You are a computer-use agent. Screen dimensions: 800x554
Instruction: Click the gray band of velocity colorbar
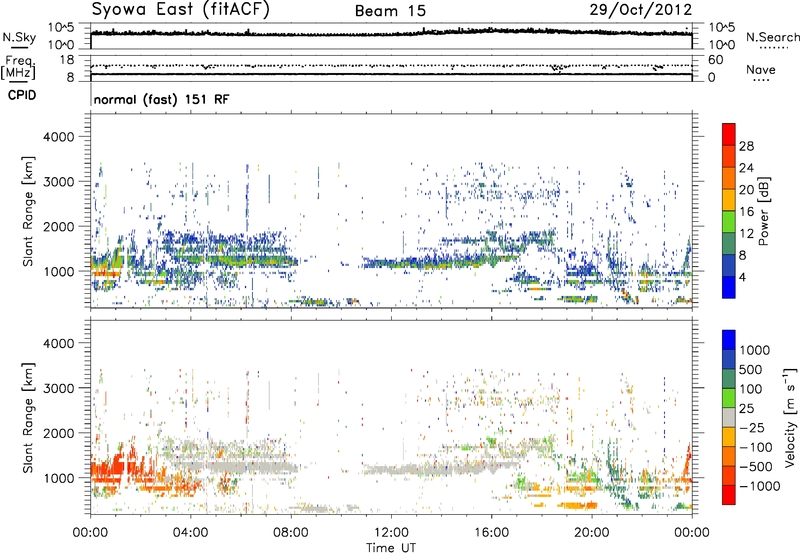tap(729, 417)
